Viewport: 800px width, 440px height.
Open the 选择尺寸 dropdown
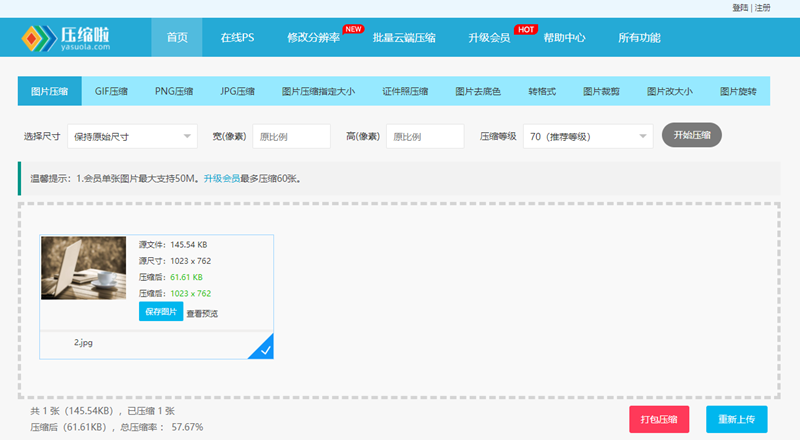point(132,137)
